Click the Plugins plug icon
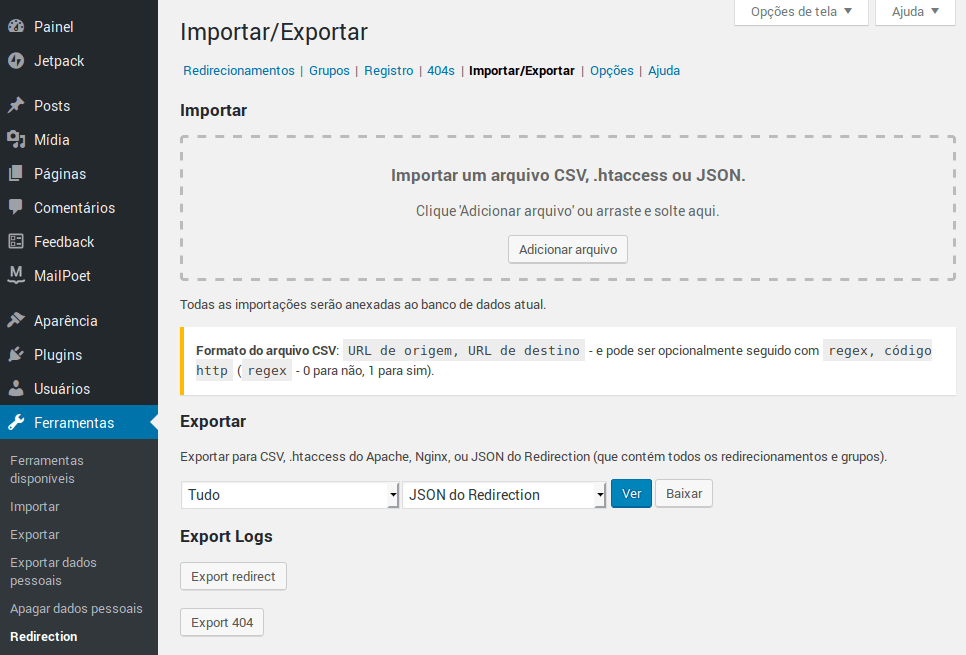The image size is (966, 655). coord(16,354)
